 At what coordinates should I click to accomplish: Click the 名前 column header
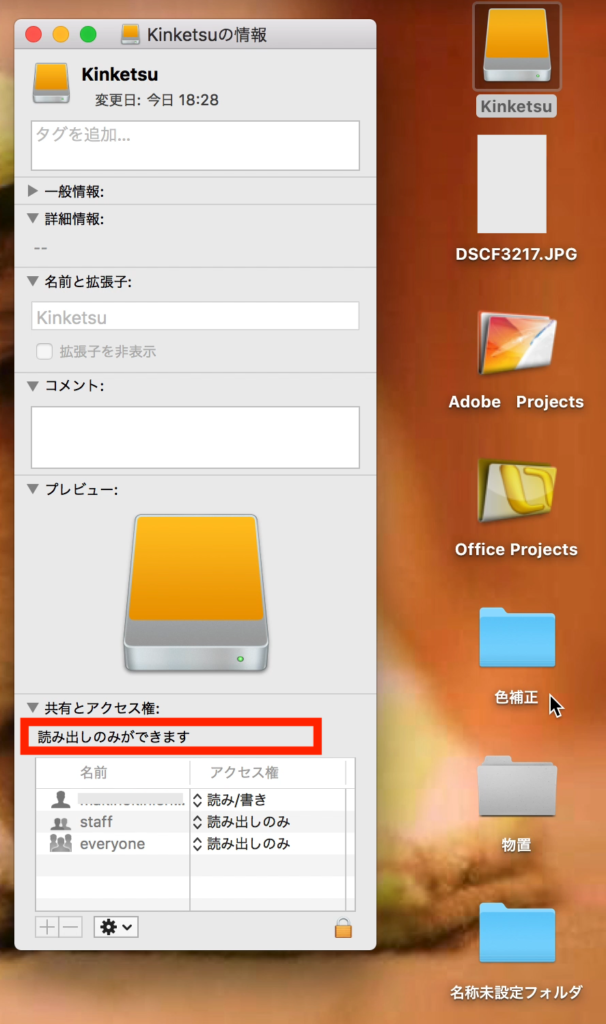pyautogui.click(x=112, y=773)
